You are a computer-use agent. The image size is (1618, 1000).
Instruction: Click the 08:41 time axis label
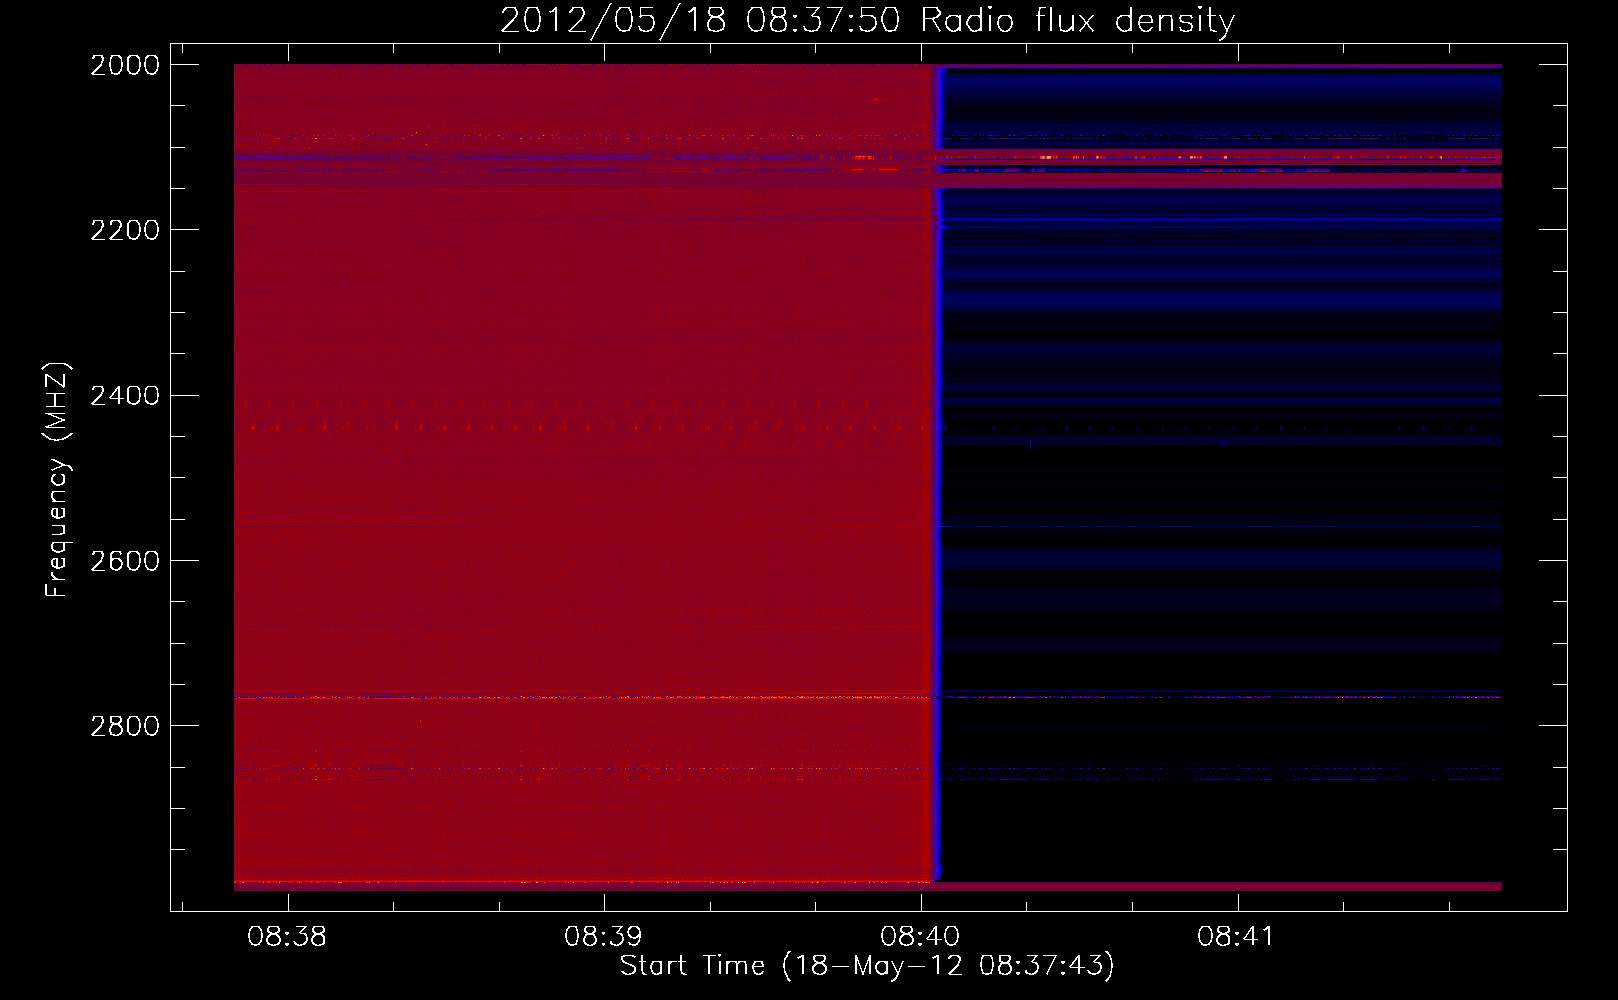point(1236,937)
